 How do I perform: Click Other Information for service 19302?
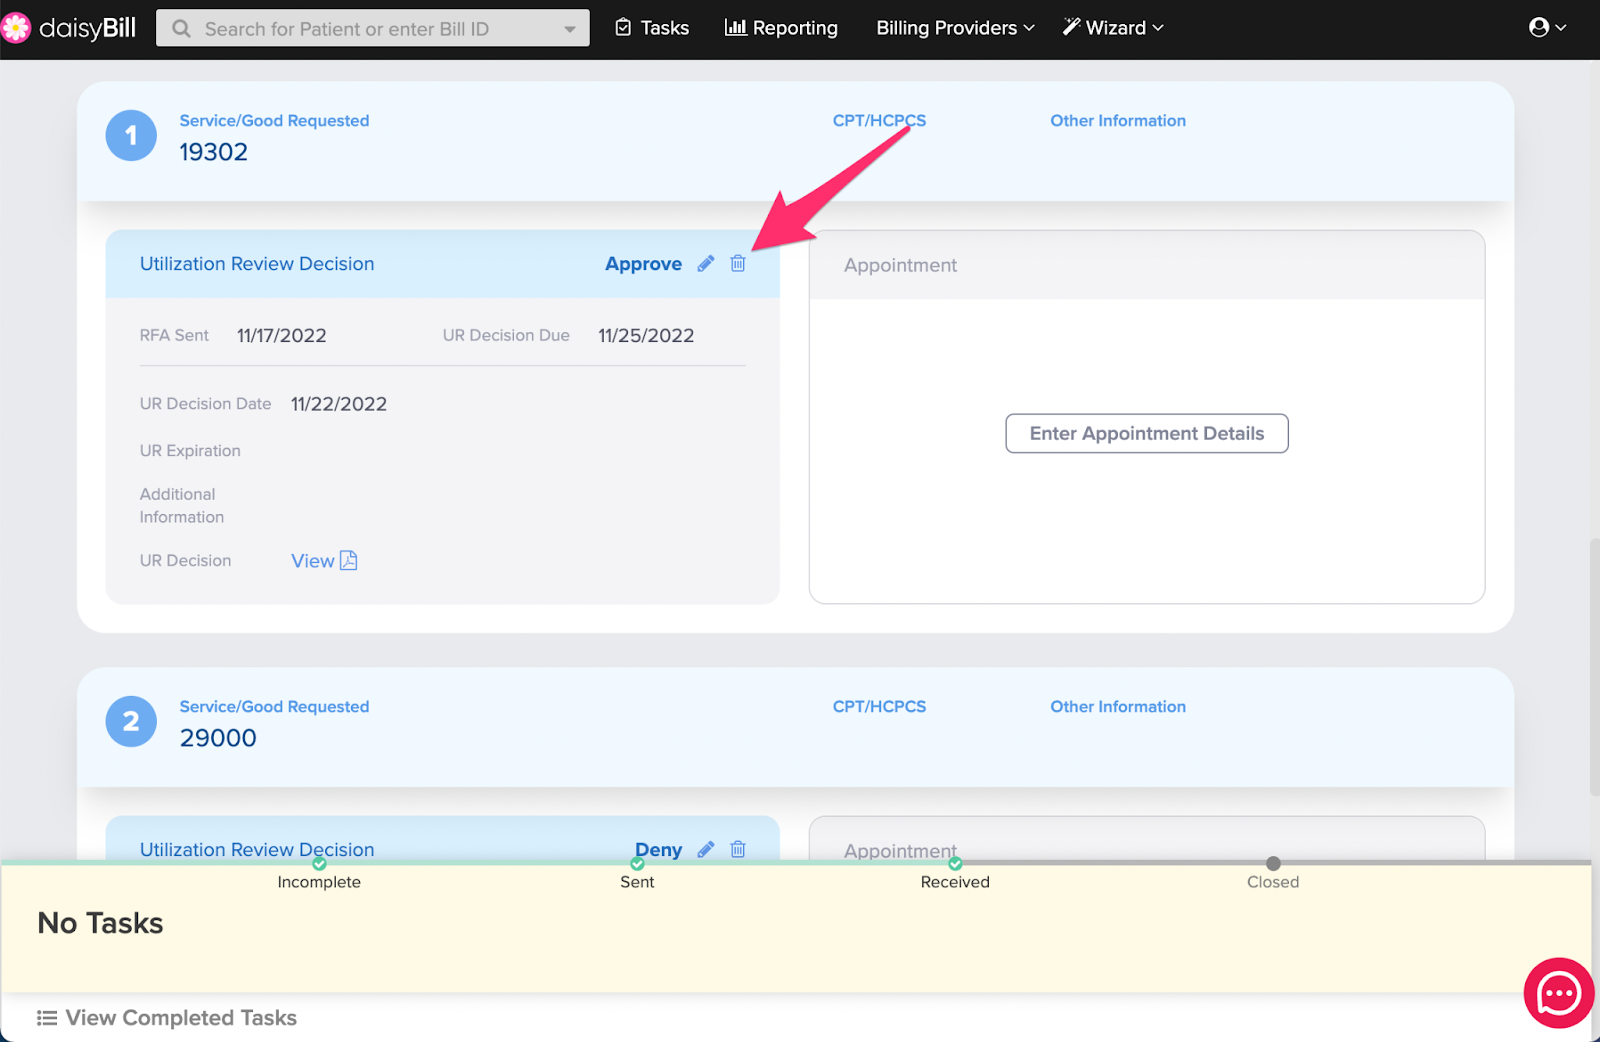pyautogui.click(x=1118, y=120)
